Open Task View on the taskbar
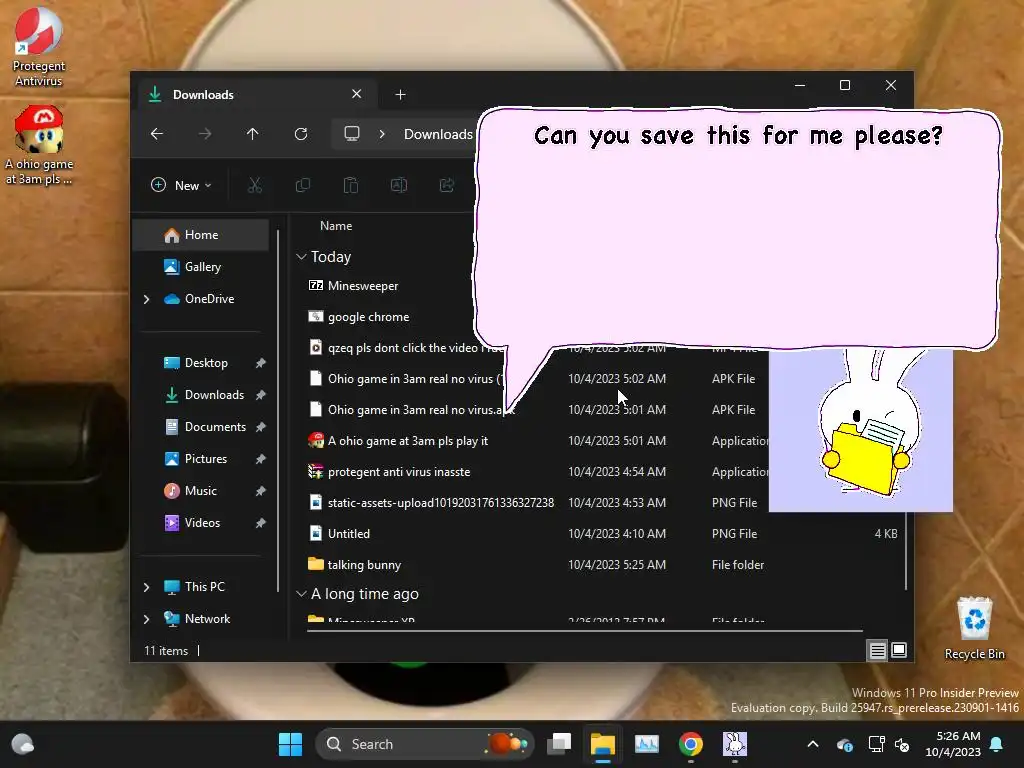The image size is (1024, 768). (559, 744)
